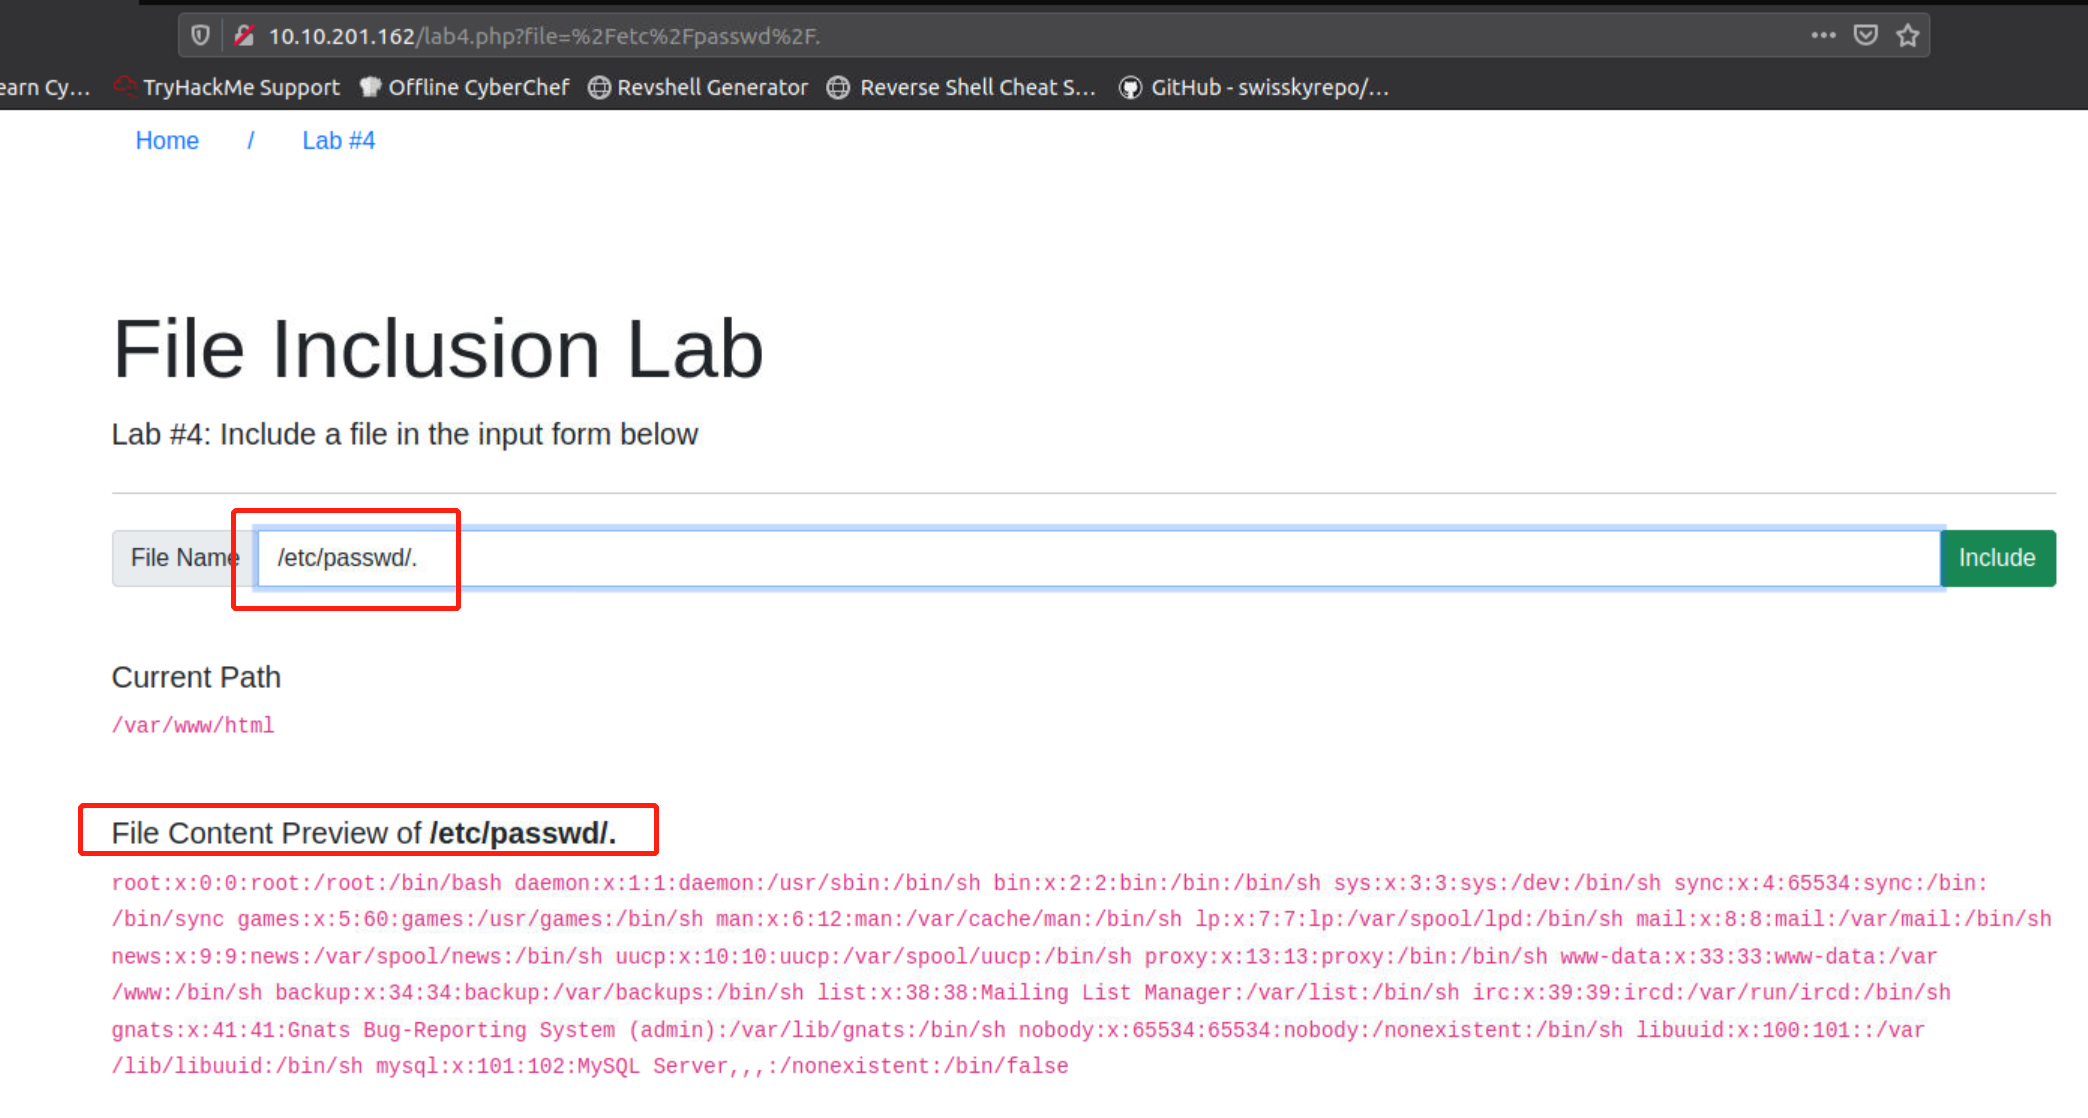Image resolution: width=2088 pixels, height=1118 pixels.
Task: Open the Reverse Shell Cheat Sheet bookmark
Action: click(x=977, y=88)
